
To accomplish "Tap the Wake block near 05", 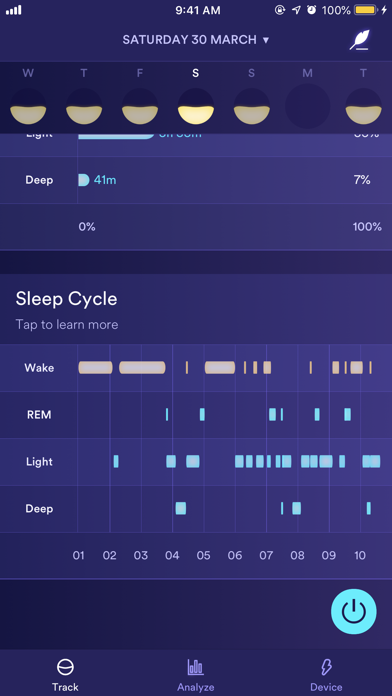I will tap(220, 368).
